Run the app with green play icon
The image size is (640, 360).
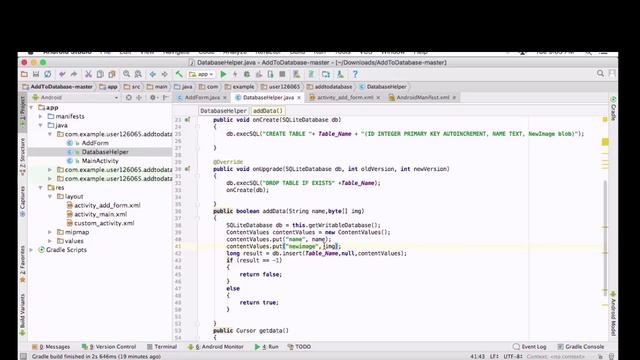click(223, 74)
